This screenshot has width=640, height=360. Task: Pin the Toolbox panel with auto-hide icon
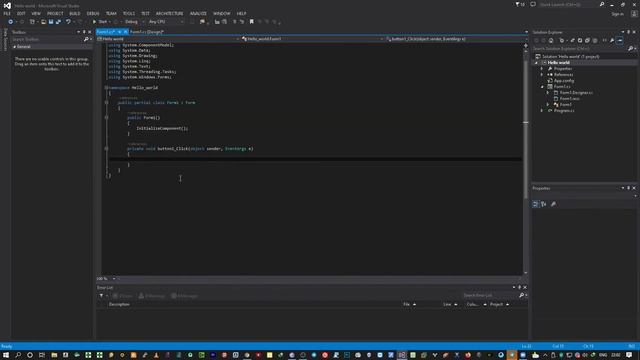pyautogui.click(x=84, y=32)
